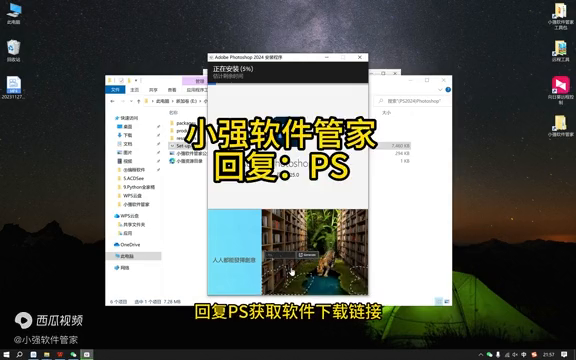Sort files by 名称 column header
This screenshot has width=576, height=360.
[173, 113]
